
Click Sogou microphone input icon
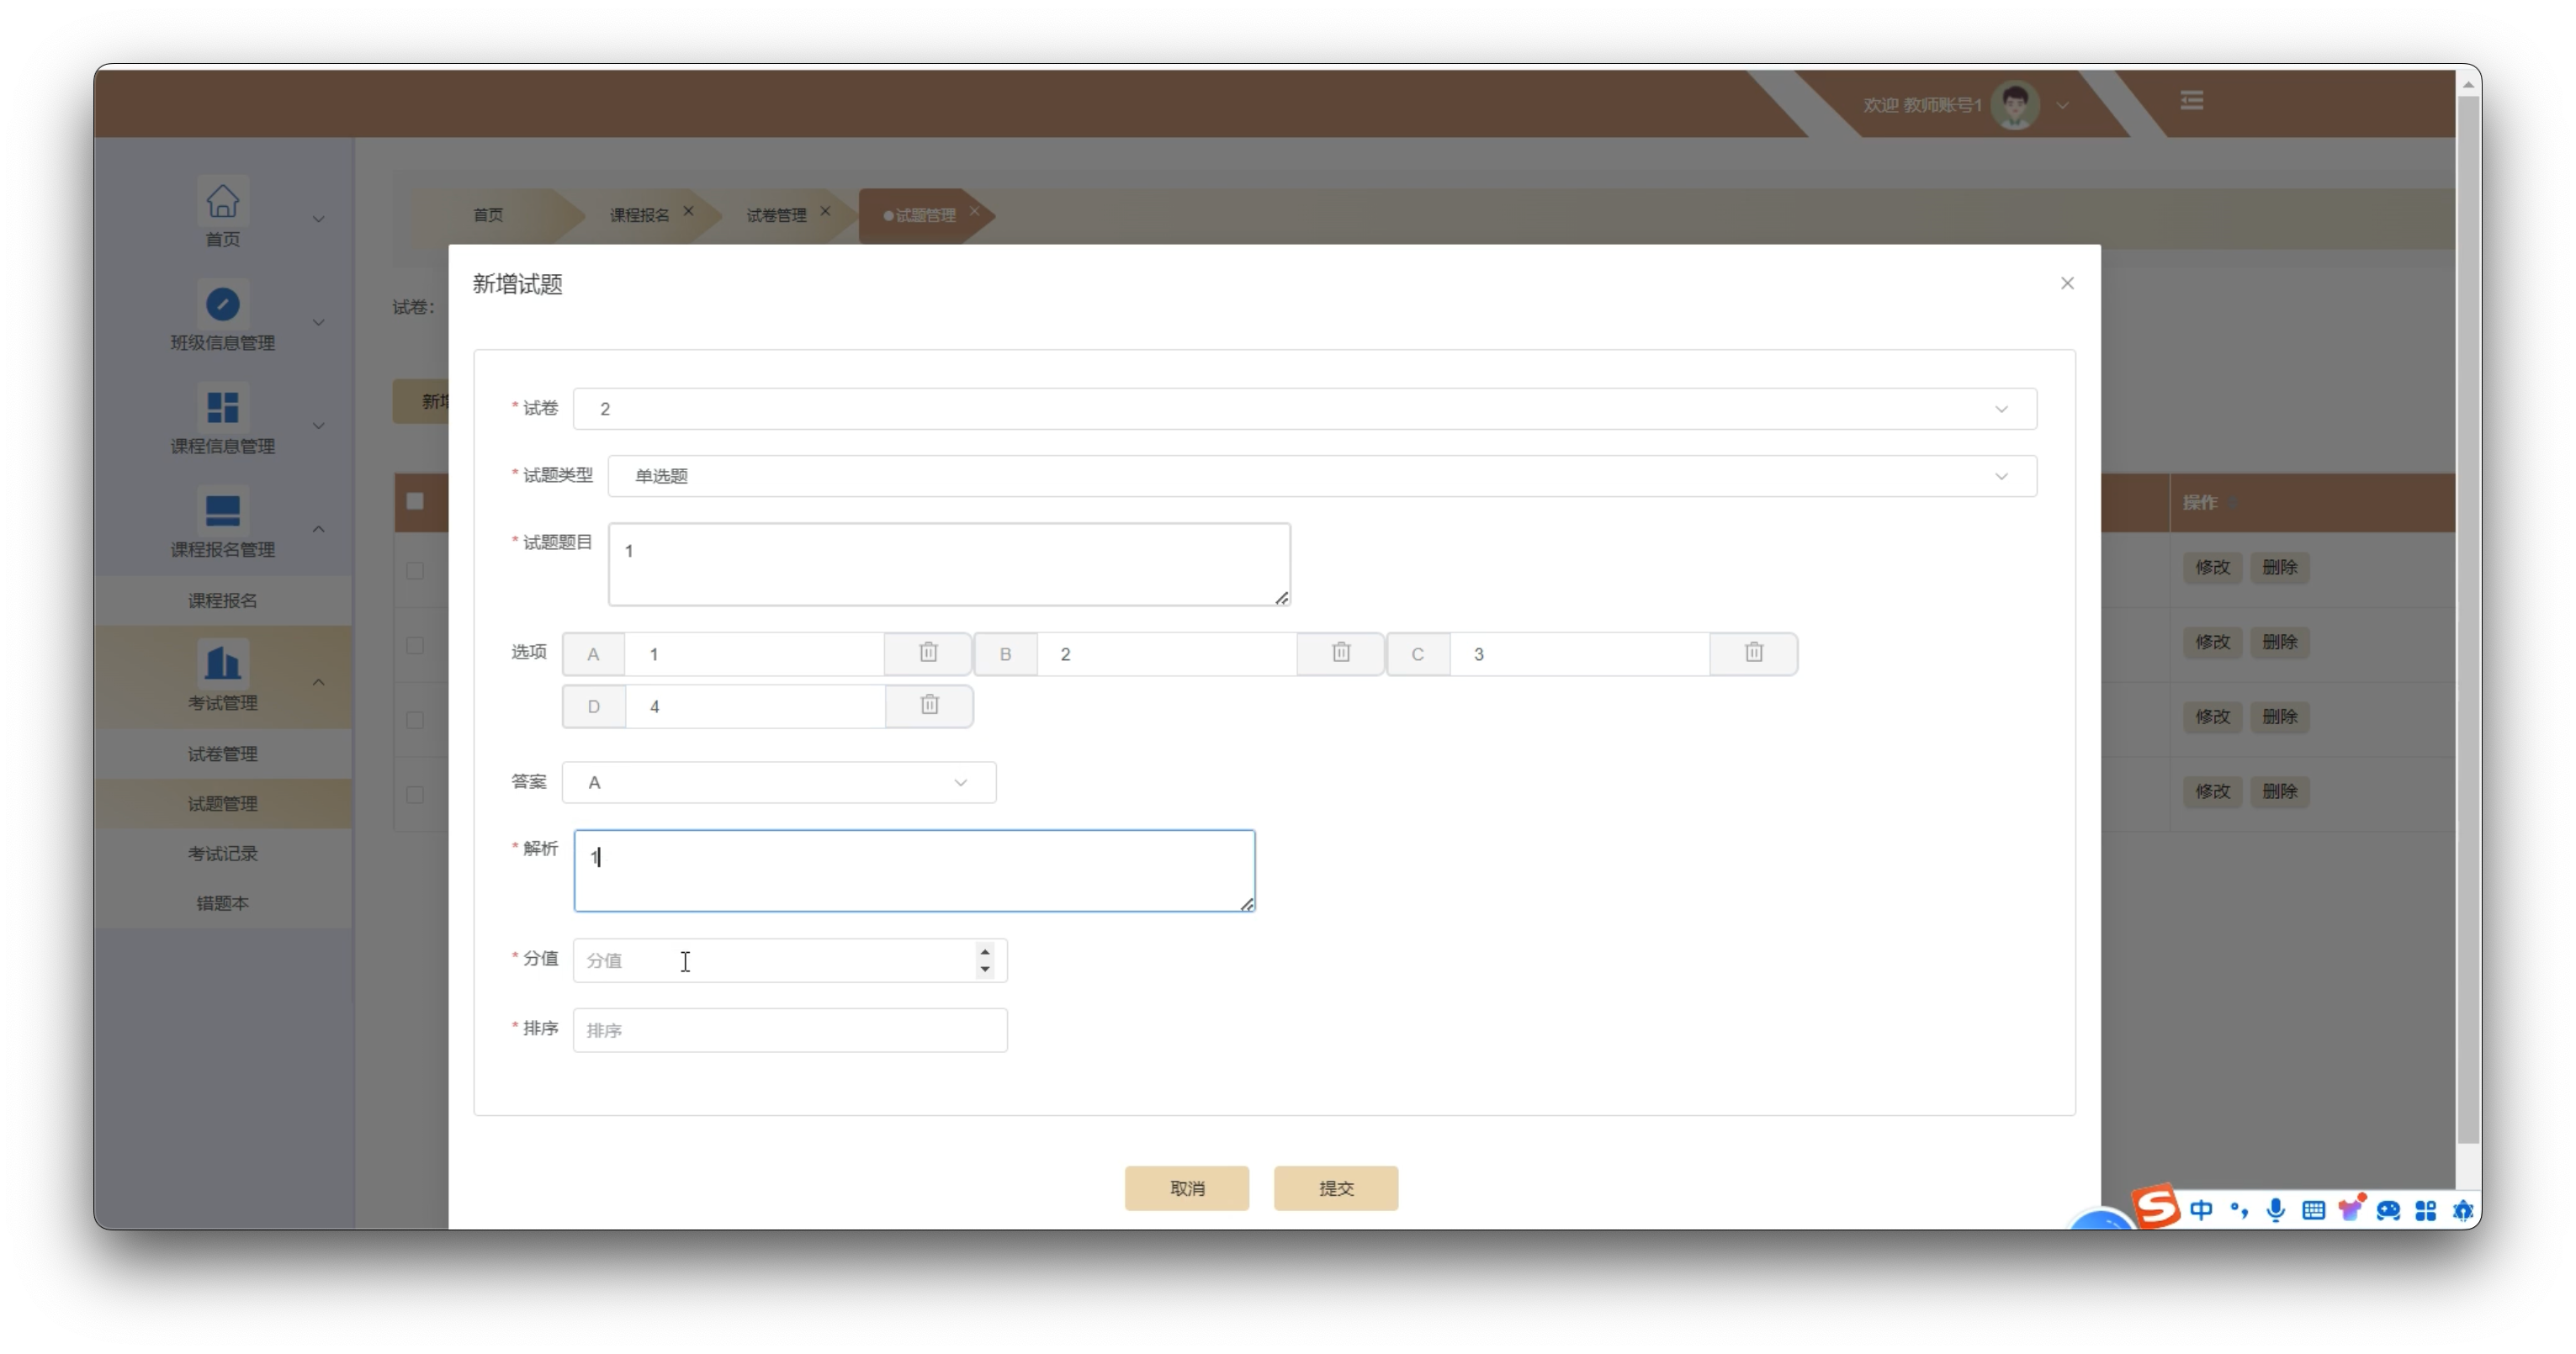[x=2276, y=1210]
